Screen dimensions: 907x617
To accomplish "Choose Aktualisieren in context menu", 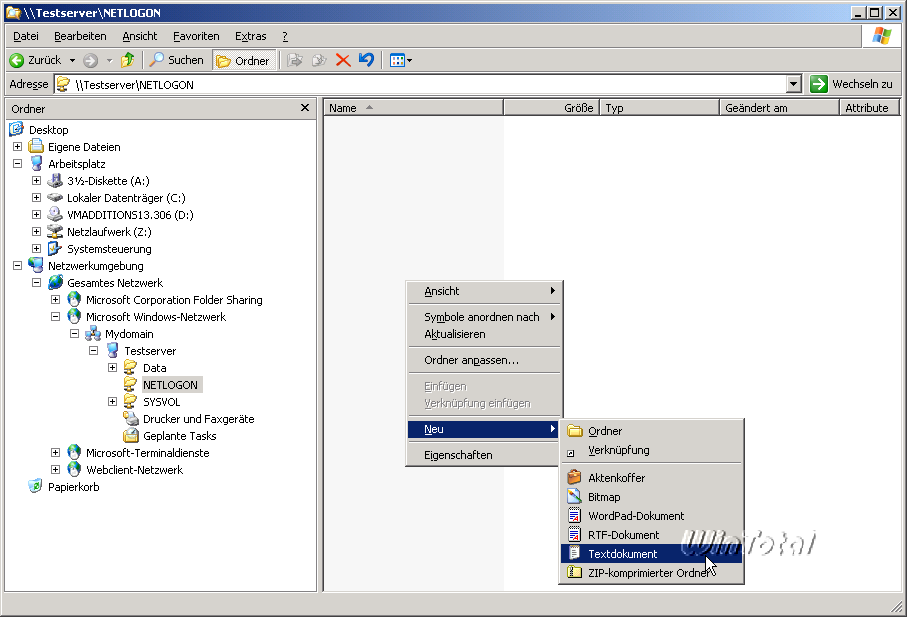I will pyautogui.click(x=484, y=334).
